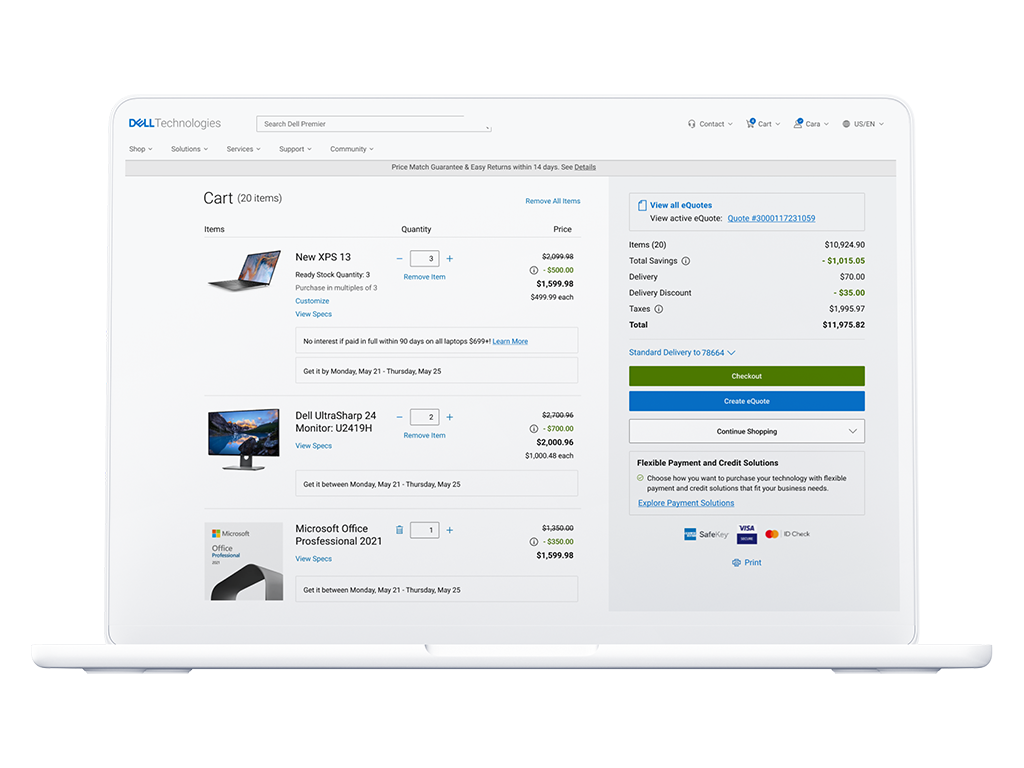Click the Remove All Items link

pyautogui.click(x=552, y=201)
